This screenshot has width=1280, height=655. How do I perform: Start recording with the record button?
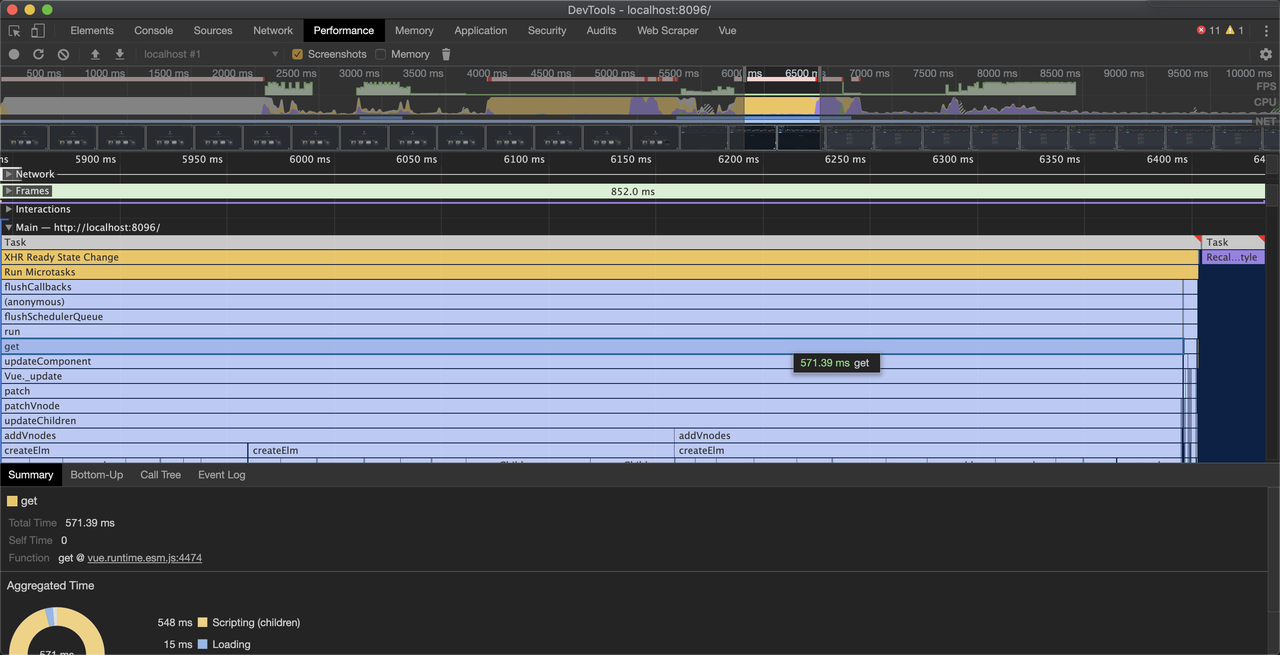click(14, 54)
